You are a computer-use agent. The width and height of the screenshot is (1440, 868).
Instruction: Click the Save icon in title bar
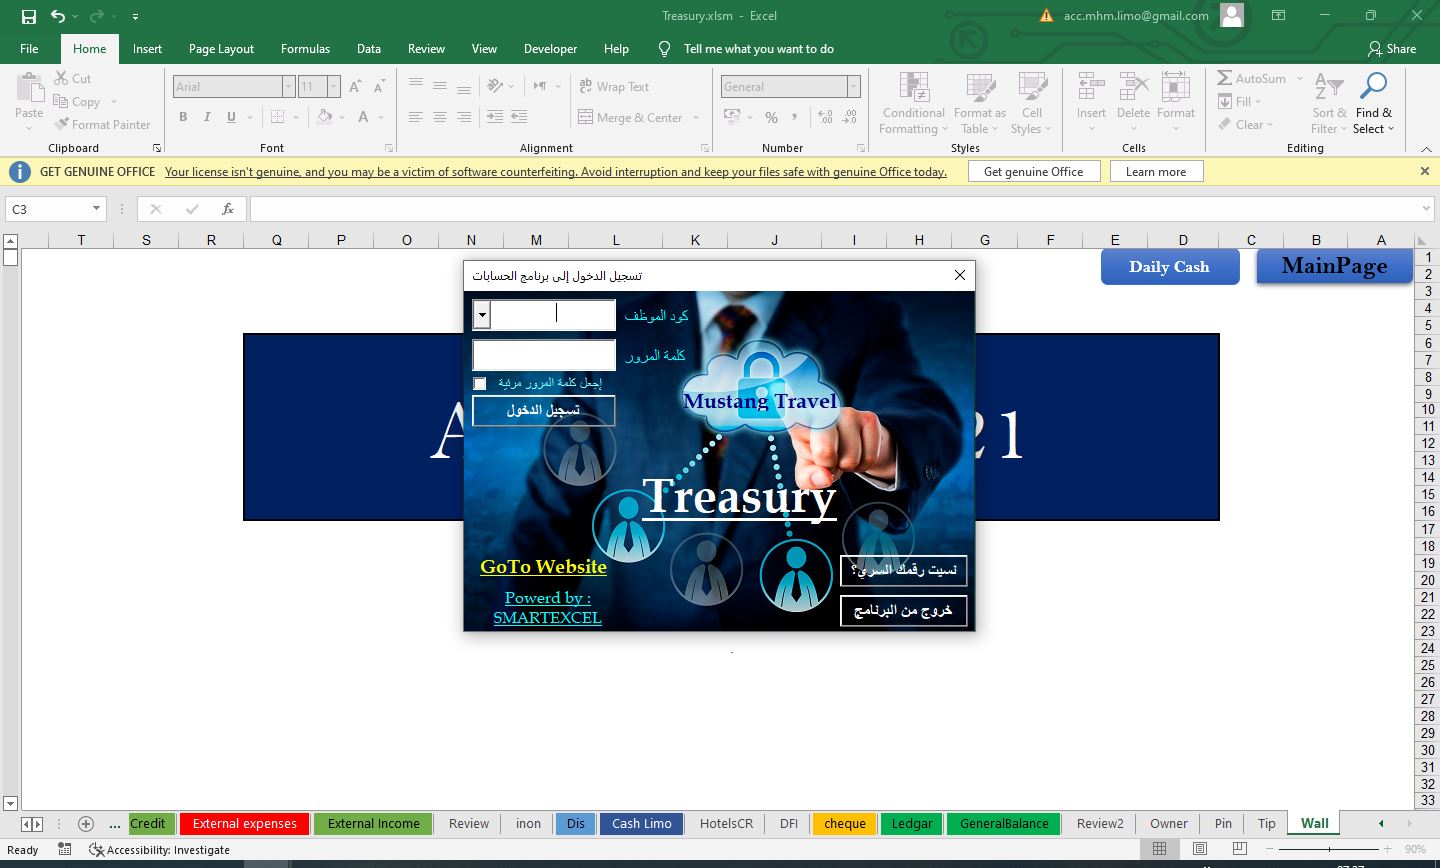pyautogui.click(x=28, y=16)
